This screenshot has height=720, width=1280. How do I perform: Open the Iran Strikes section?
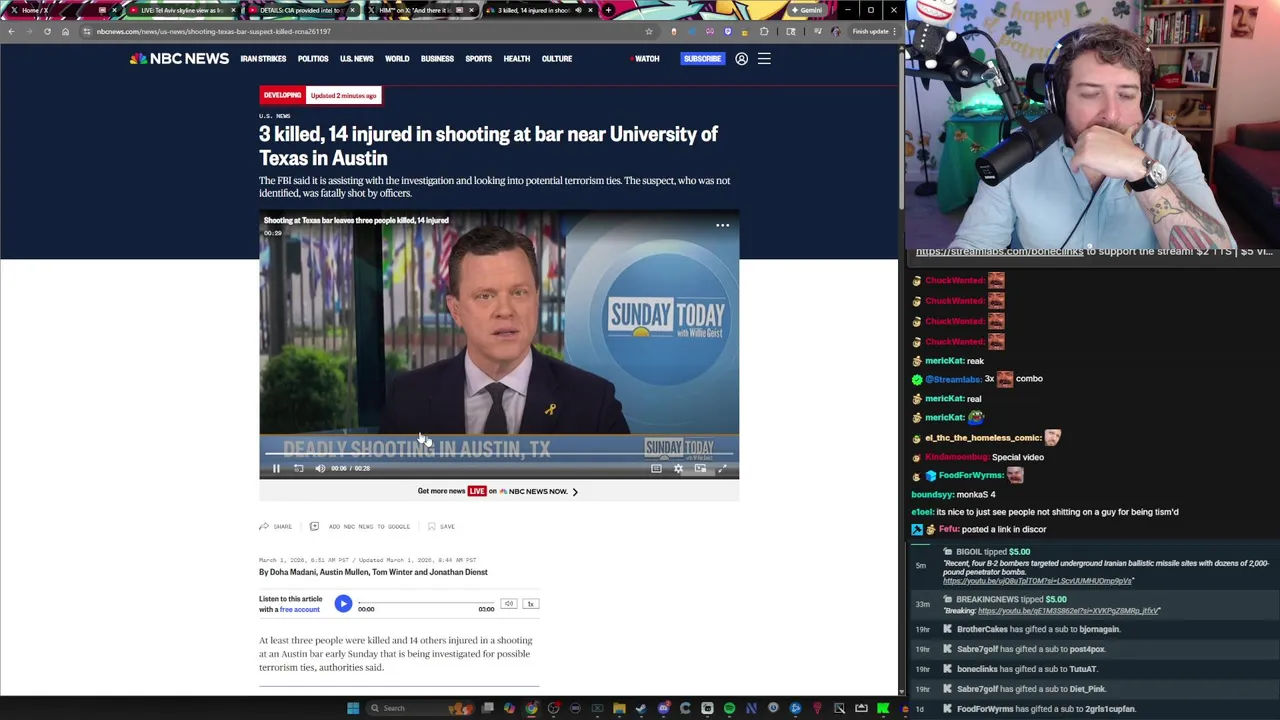point(263,59)
